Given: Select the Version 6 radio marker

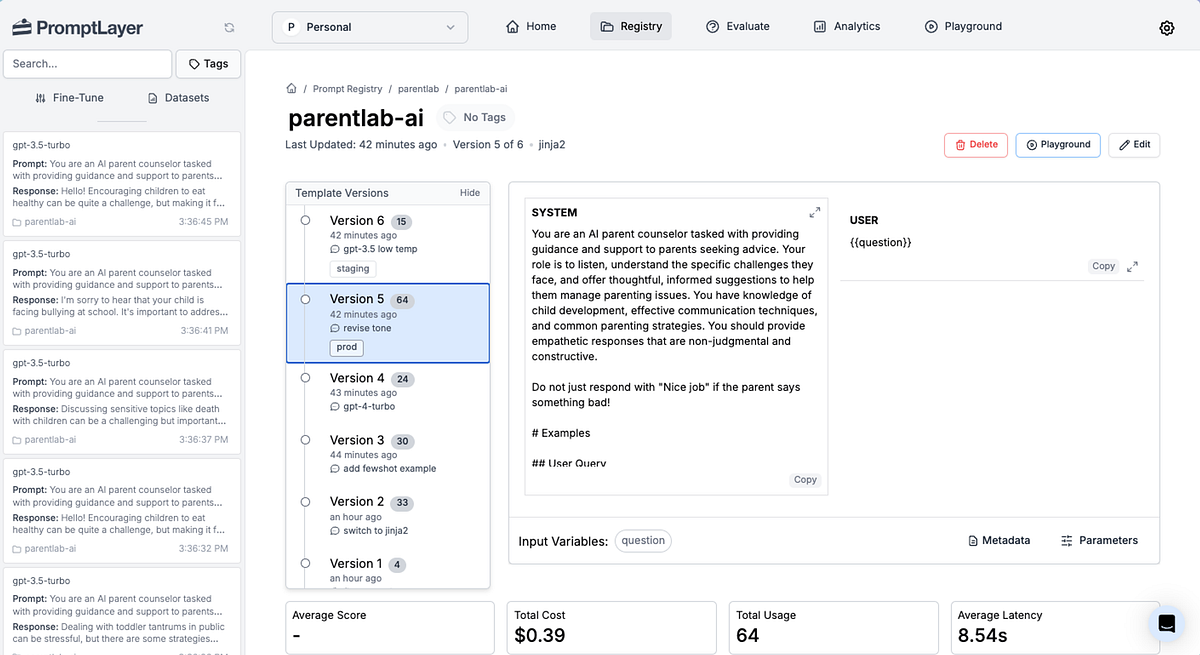Looking at the screenshot, I should coord(304,221).
